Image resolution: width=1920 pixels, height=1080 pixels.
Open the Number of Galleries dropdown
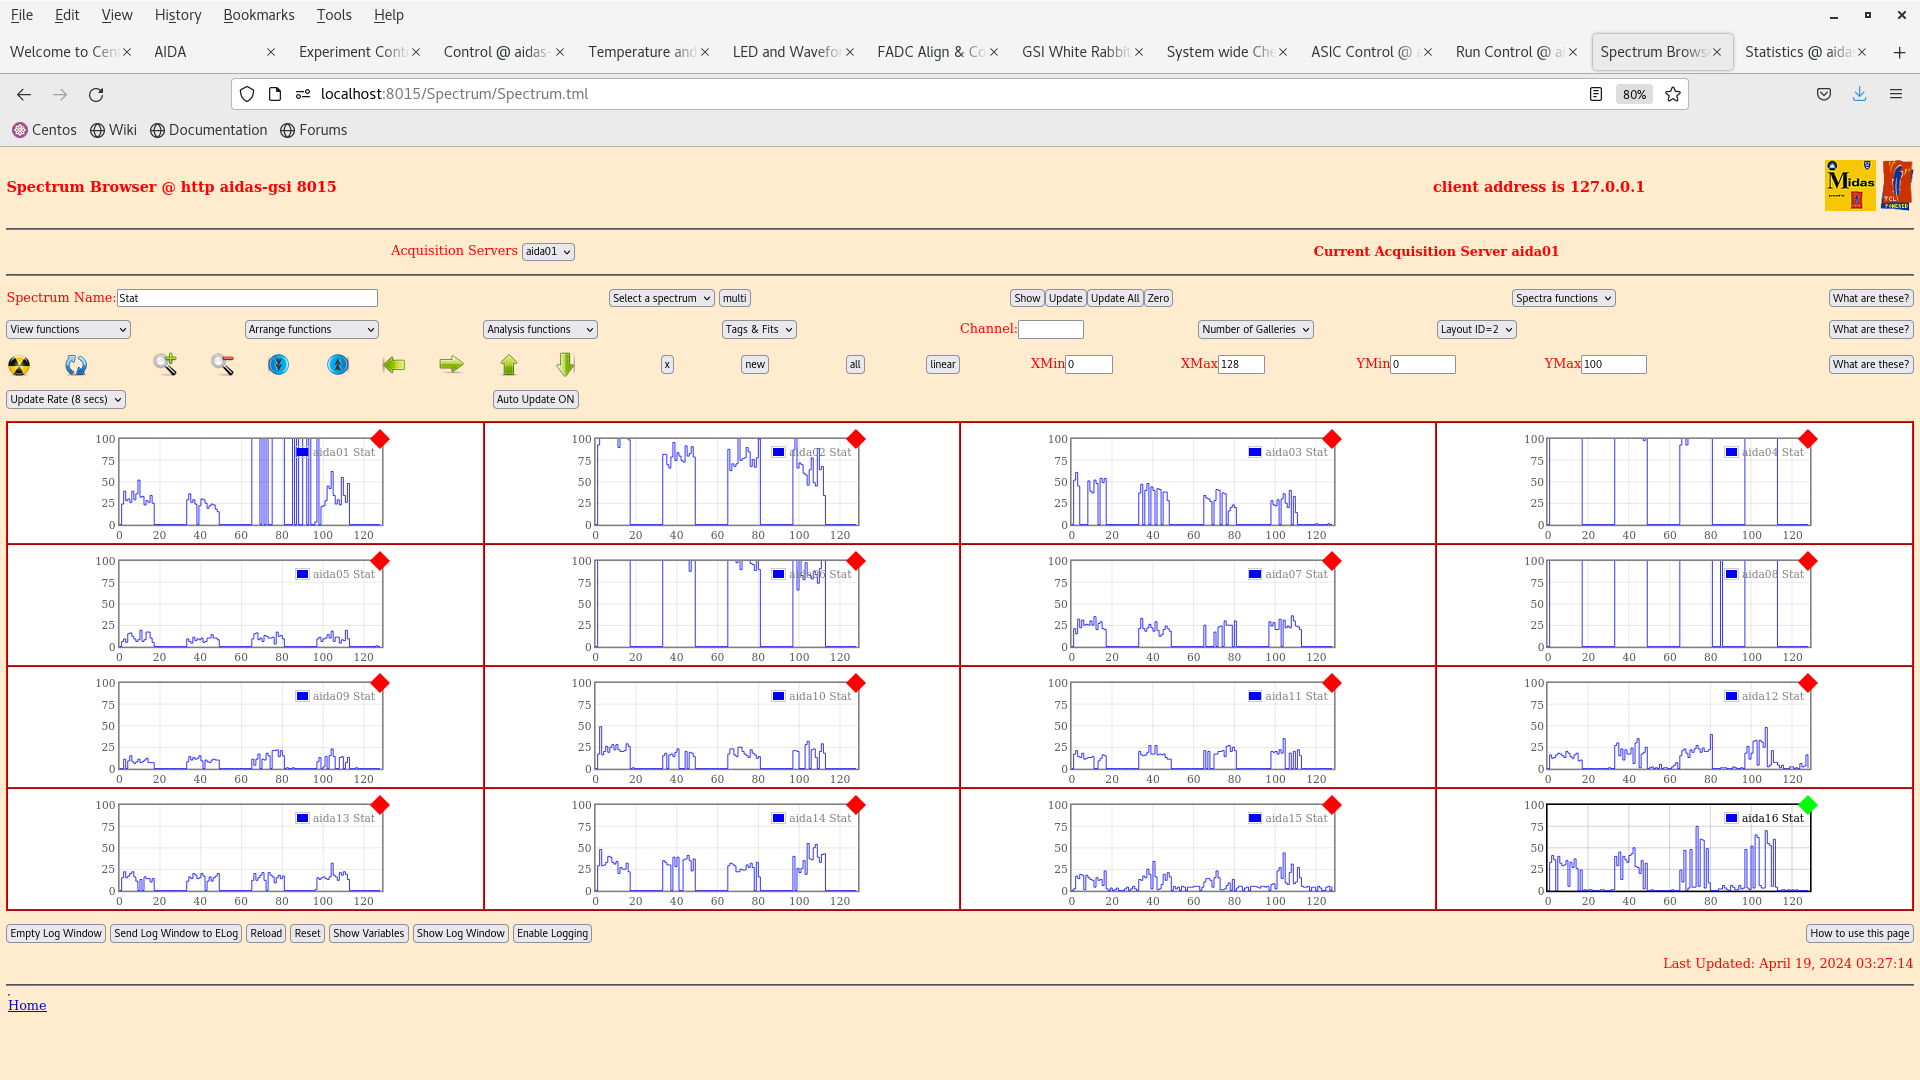[x=1256, y=329]
